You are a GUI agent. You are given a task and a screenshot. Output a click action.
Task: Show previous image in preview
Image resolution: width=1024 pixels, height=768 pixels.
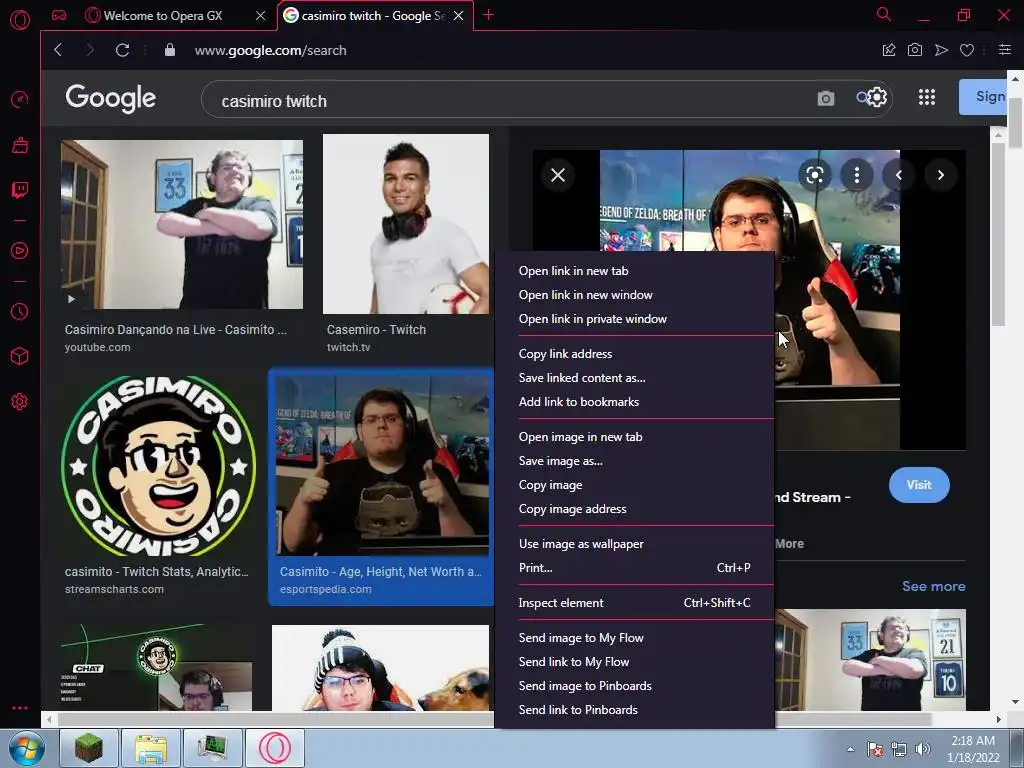[x=899, y=175]
